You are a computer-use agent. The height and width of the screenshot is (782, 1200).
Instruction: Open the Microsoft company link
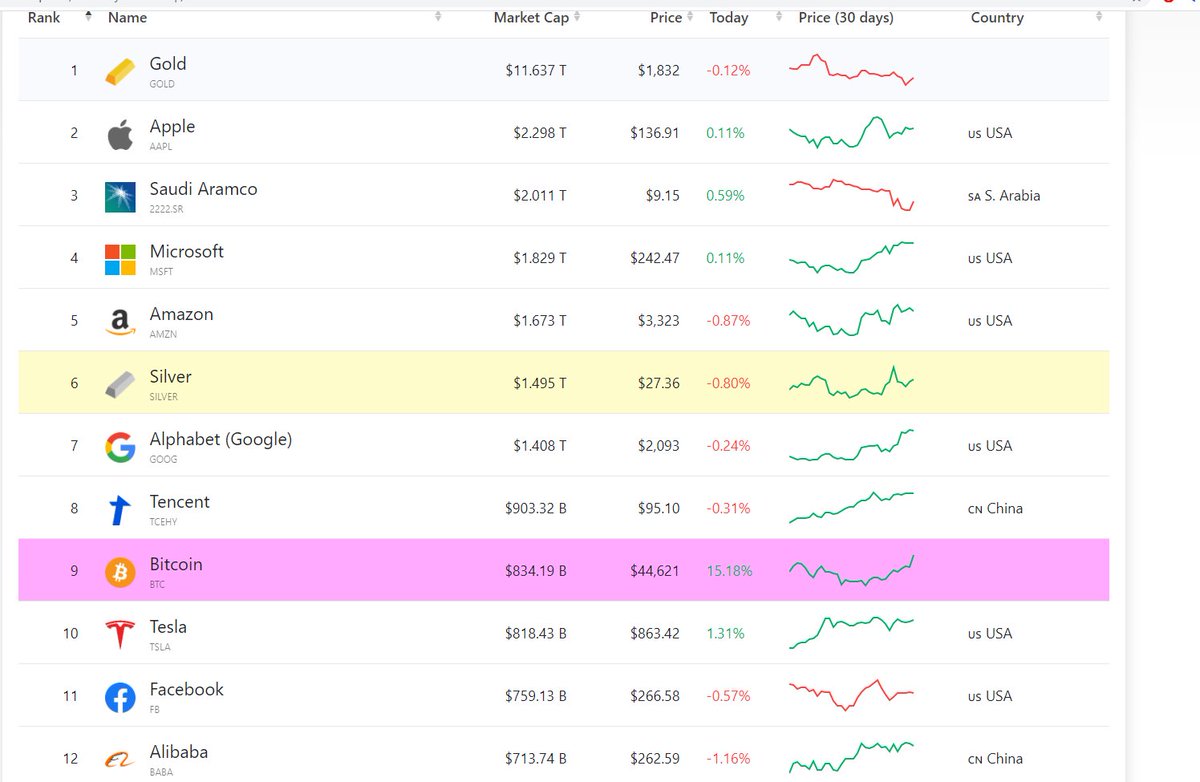(186, 252)
